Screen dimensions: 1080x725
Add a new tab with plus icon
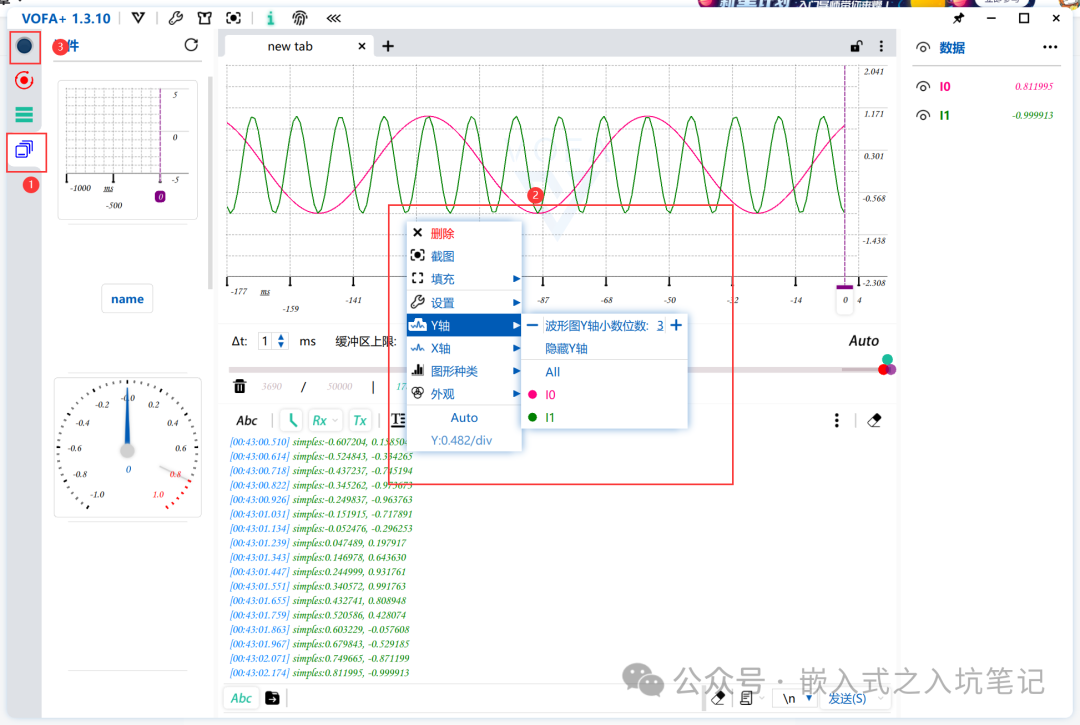pyautogui.click(x=388, y=46)
